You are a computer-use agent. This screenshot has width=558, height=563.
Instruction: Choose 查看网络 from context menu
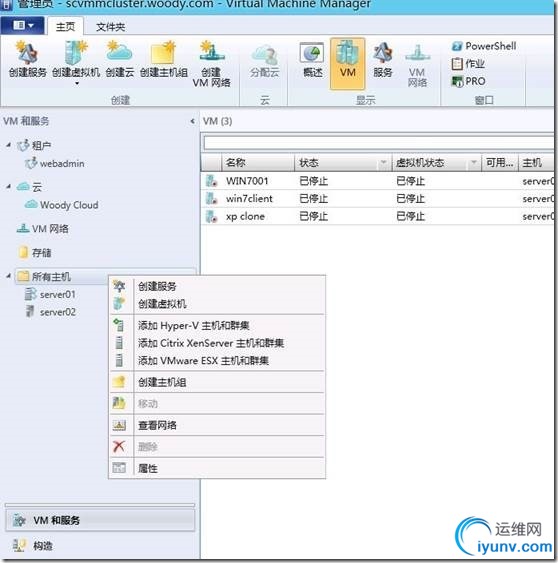tap(217, 425)
